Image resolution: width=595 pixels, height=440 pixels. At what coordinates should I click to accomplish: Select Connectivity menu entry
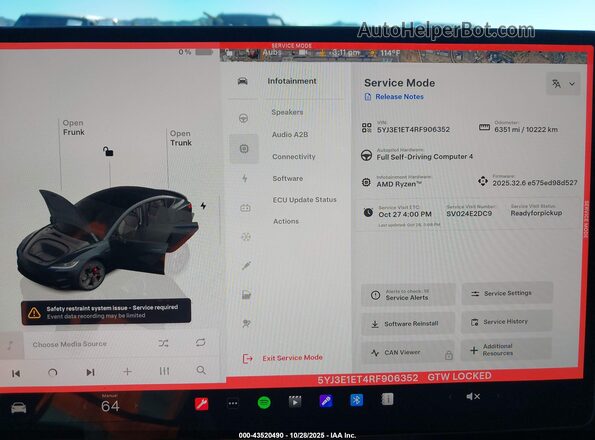coord(294,156)
